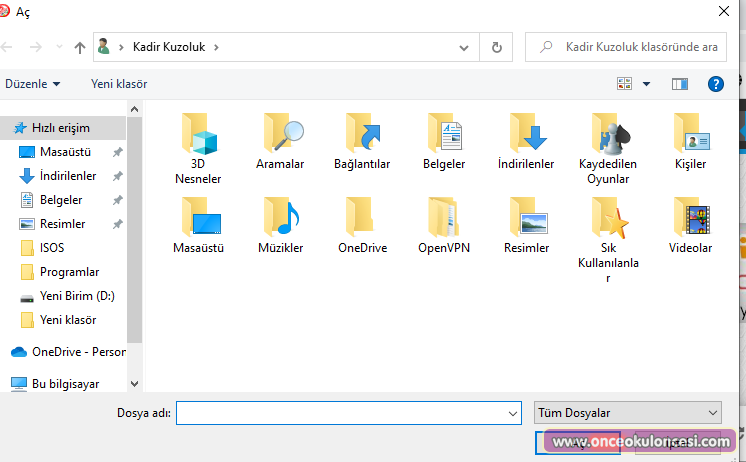Click the refresh button in address bar

(496, 46)
